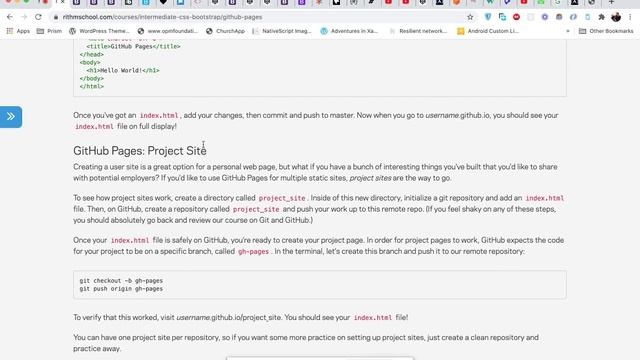Open the Android Custom Li... bookmark
Image resolution: width=640 pixels, height=360 pixels.
[x=488, y=31]
